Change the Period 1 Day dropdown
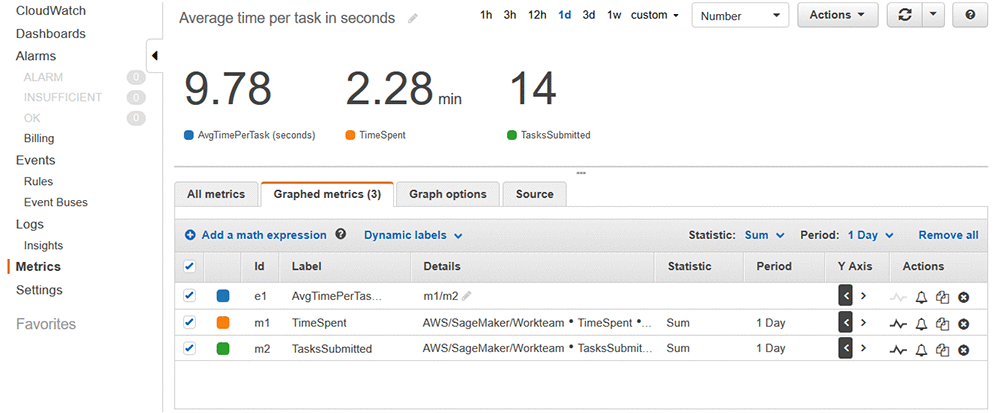The image size is (1000, 413). (871, 235)
